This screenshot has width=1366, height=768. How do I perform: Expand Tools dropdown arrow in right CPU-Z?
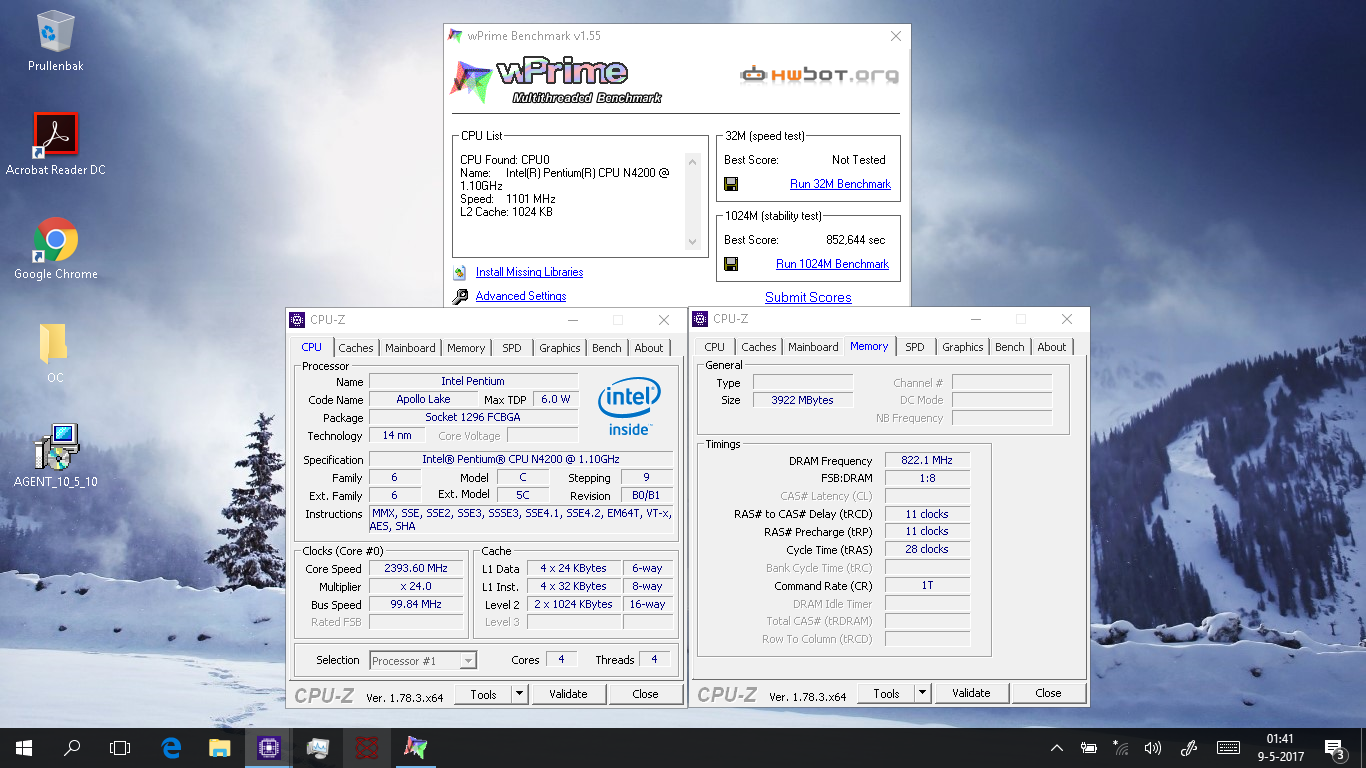tap(923, 693)
